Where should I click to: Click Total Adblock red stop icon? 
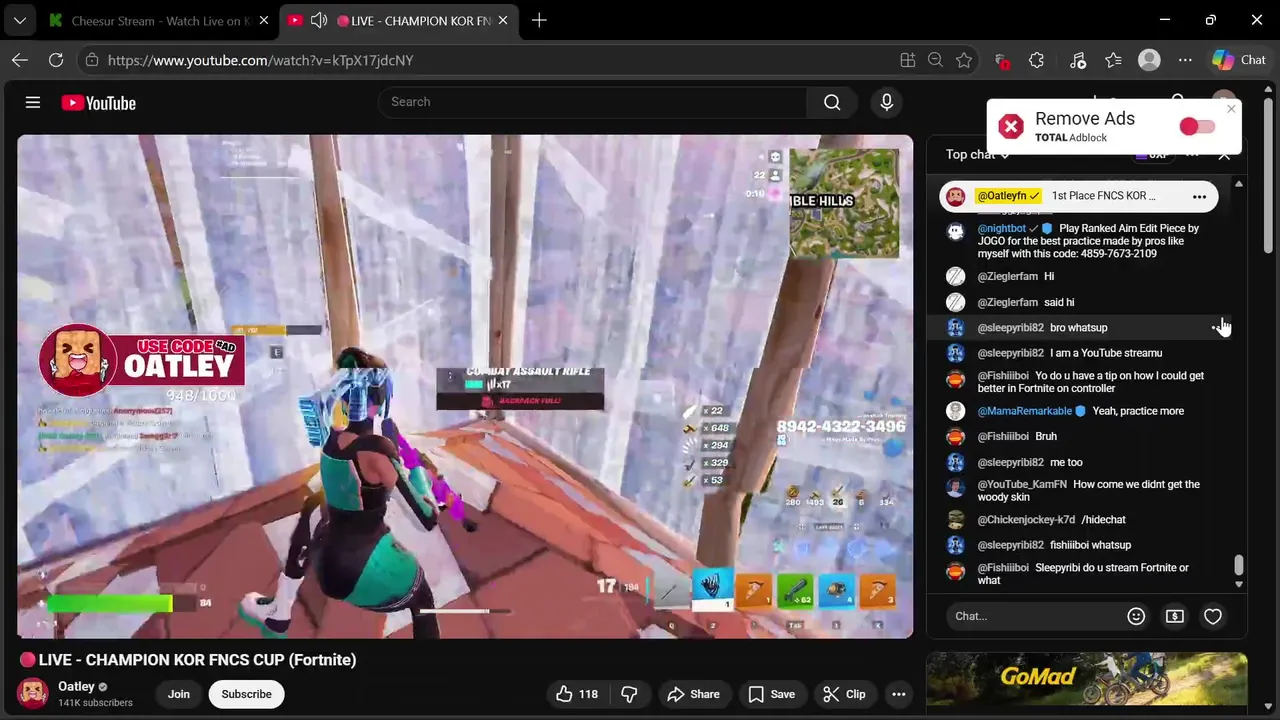1011,126
